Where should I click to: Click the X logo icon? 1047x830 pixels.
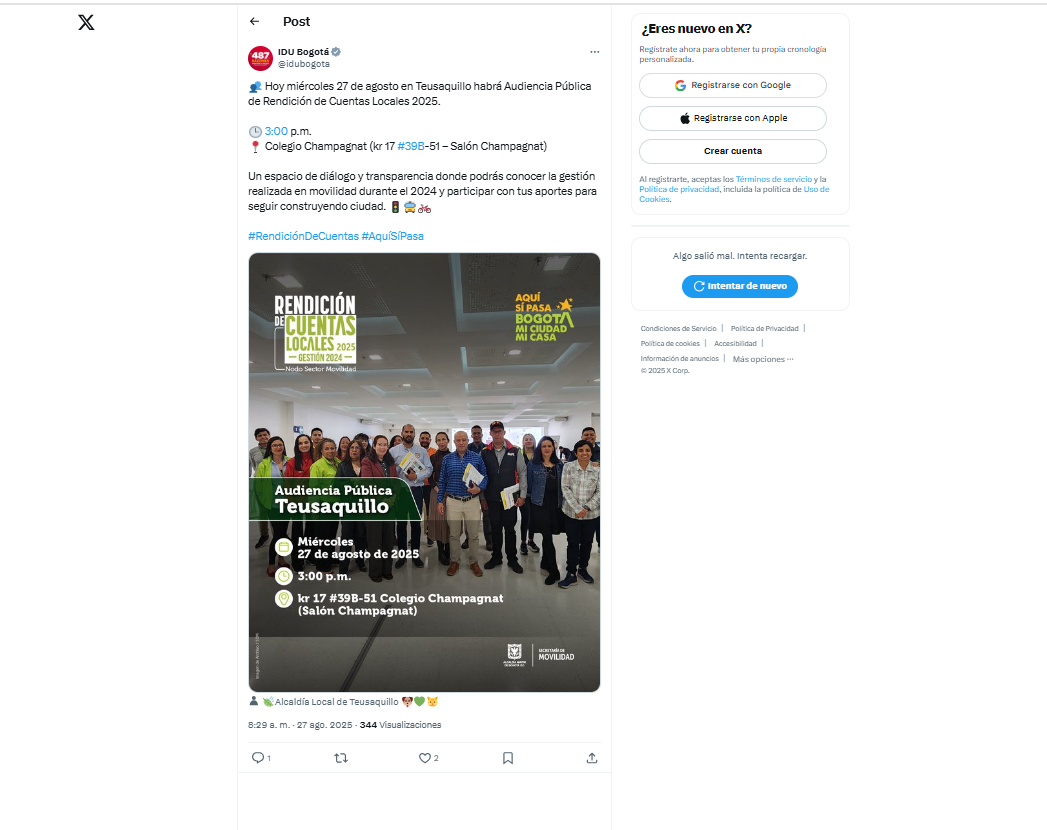pos(86,23)
